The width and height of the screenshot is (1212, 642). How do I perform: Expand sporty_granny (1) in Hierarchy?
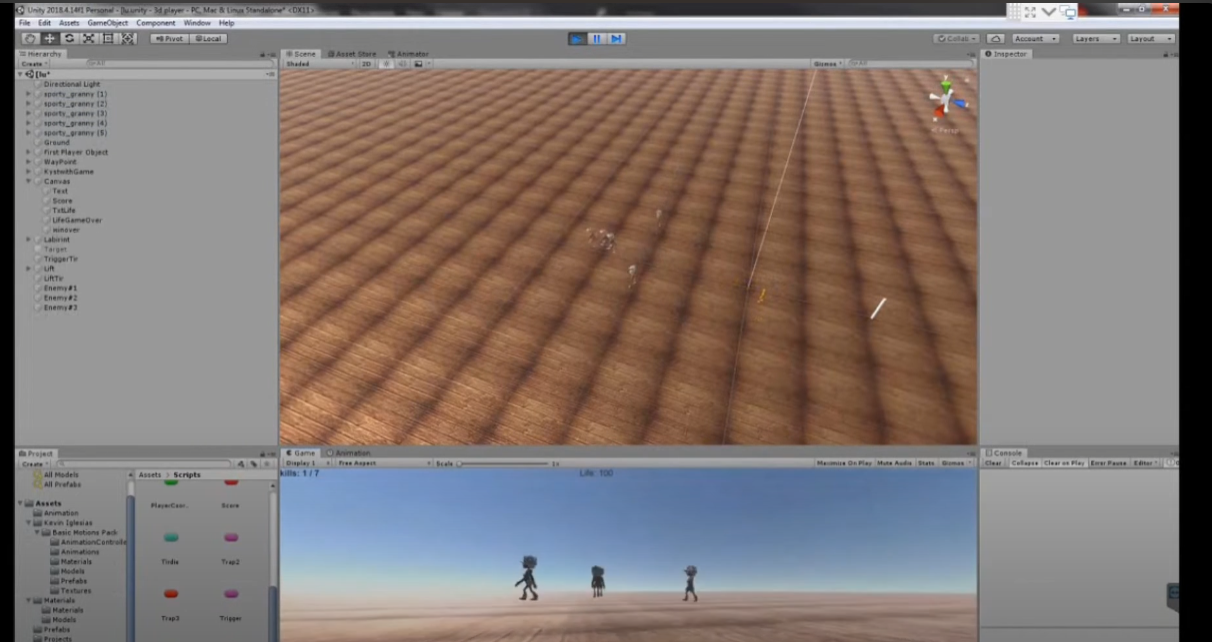coord(28,94)
